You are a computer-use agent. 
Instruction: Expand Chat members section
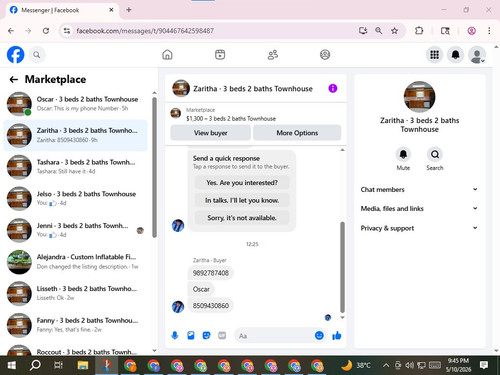[419, 189]
